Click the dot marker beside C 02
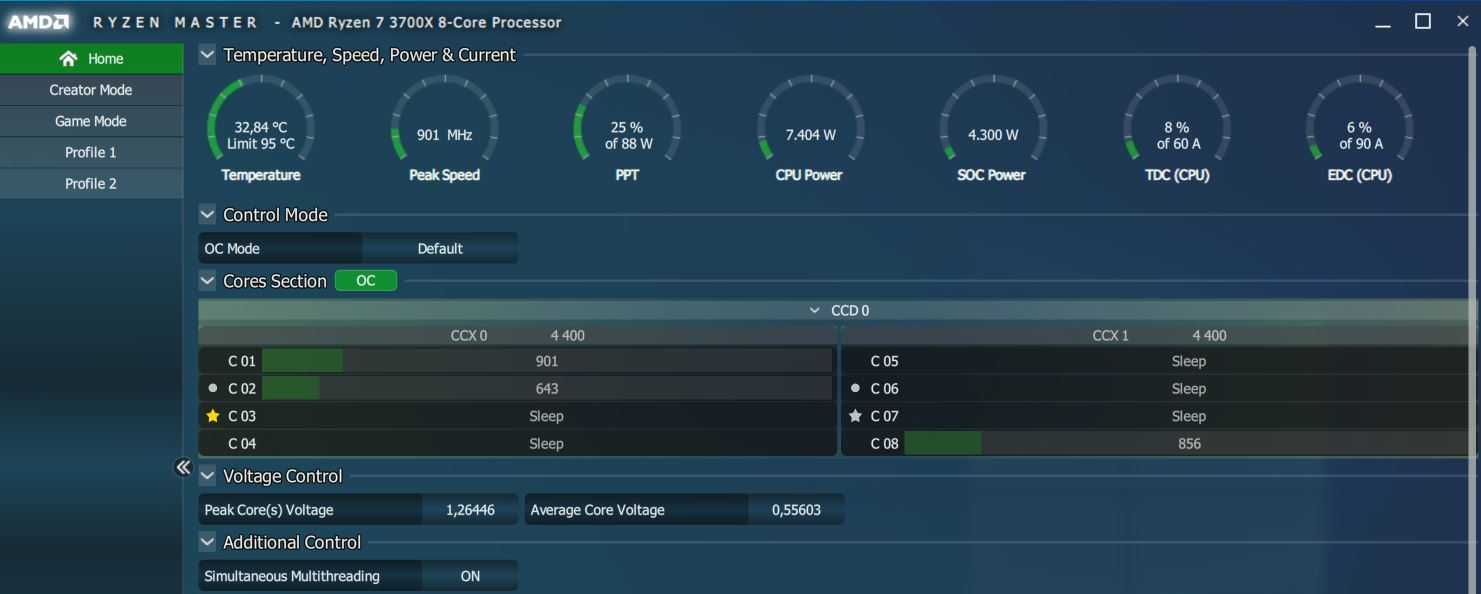Screen dimensions: 1481x594 click(212, 388)
